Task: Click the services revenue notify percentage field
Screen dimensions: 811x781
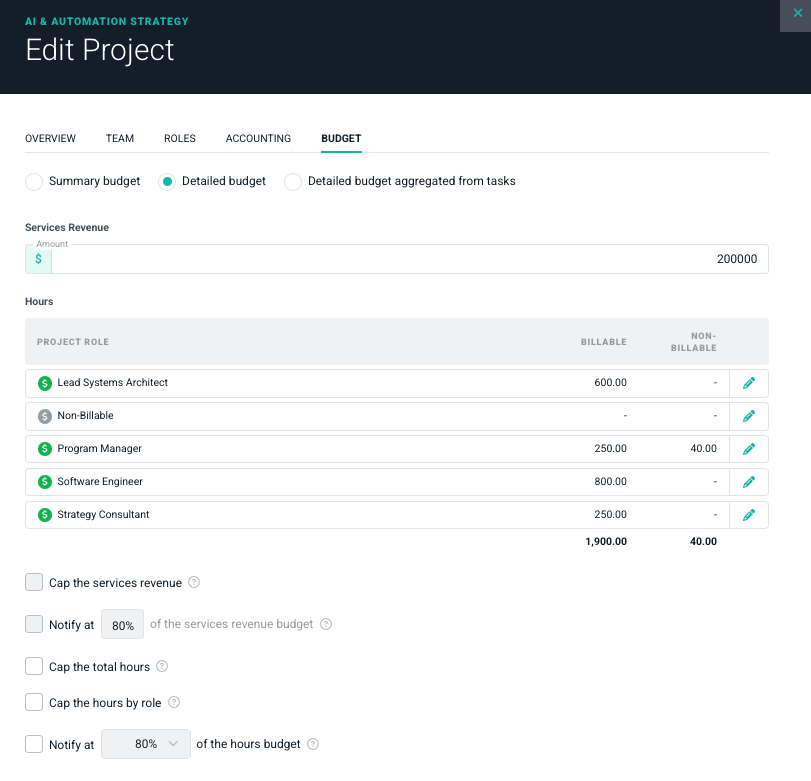Action: (123, 625)
